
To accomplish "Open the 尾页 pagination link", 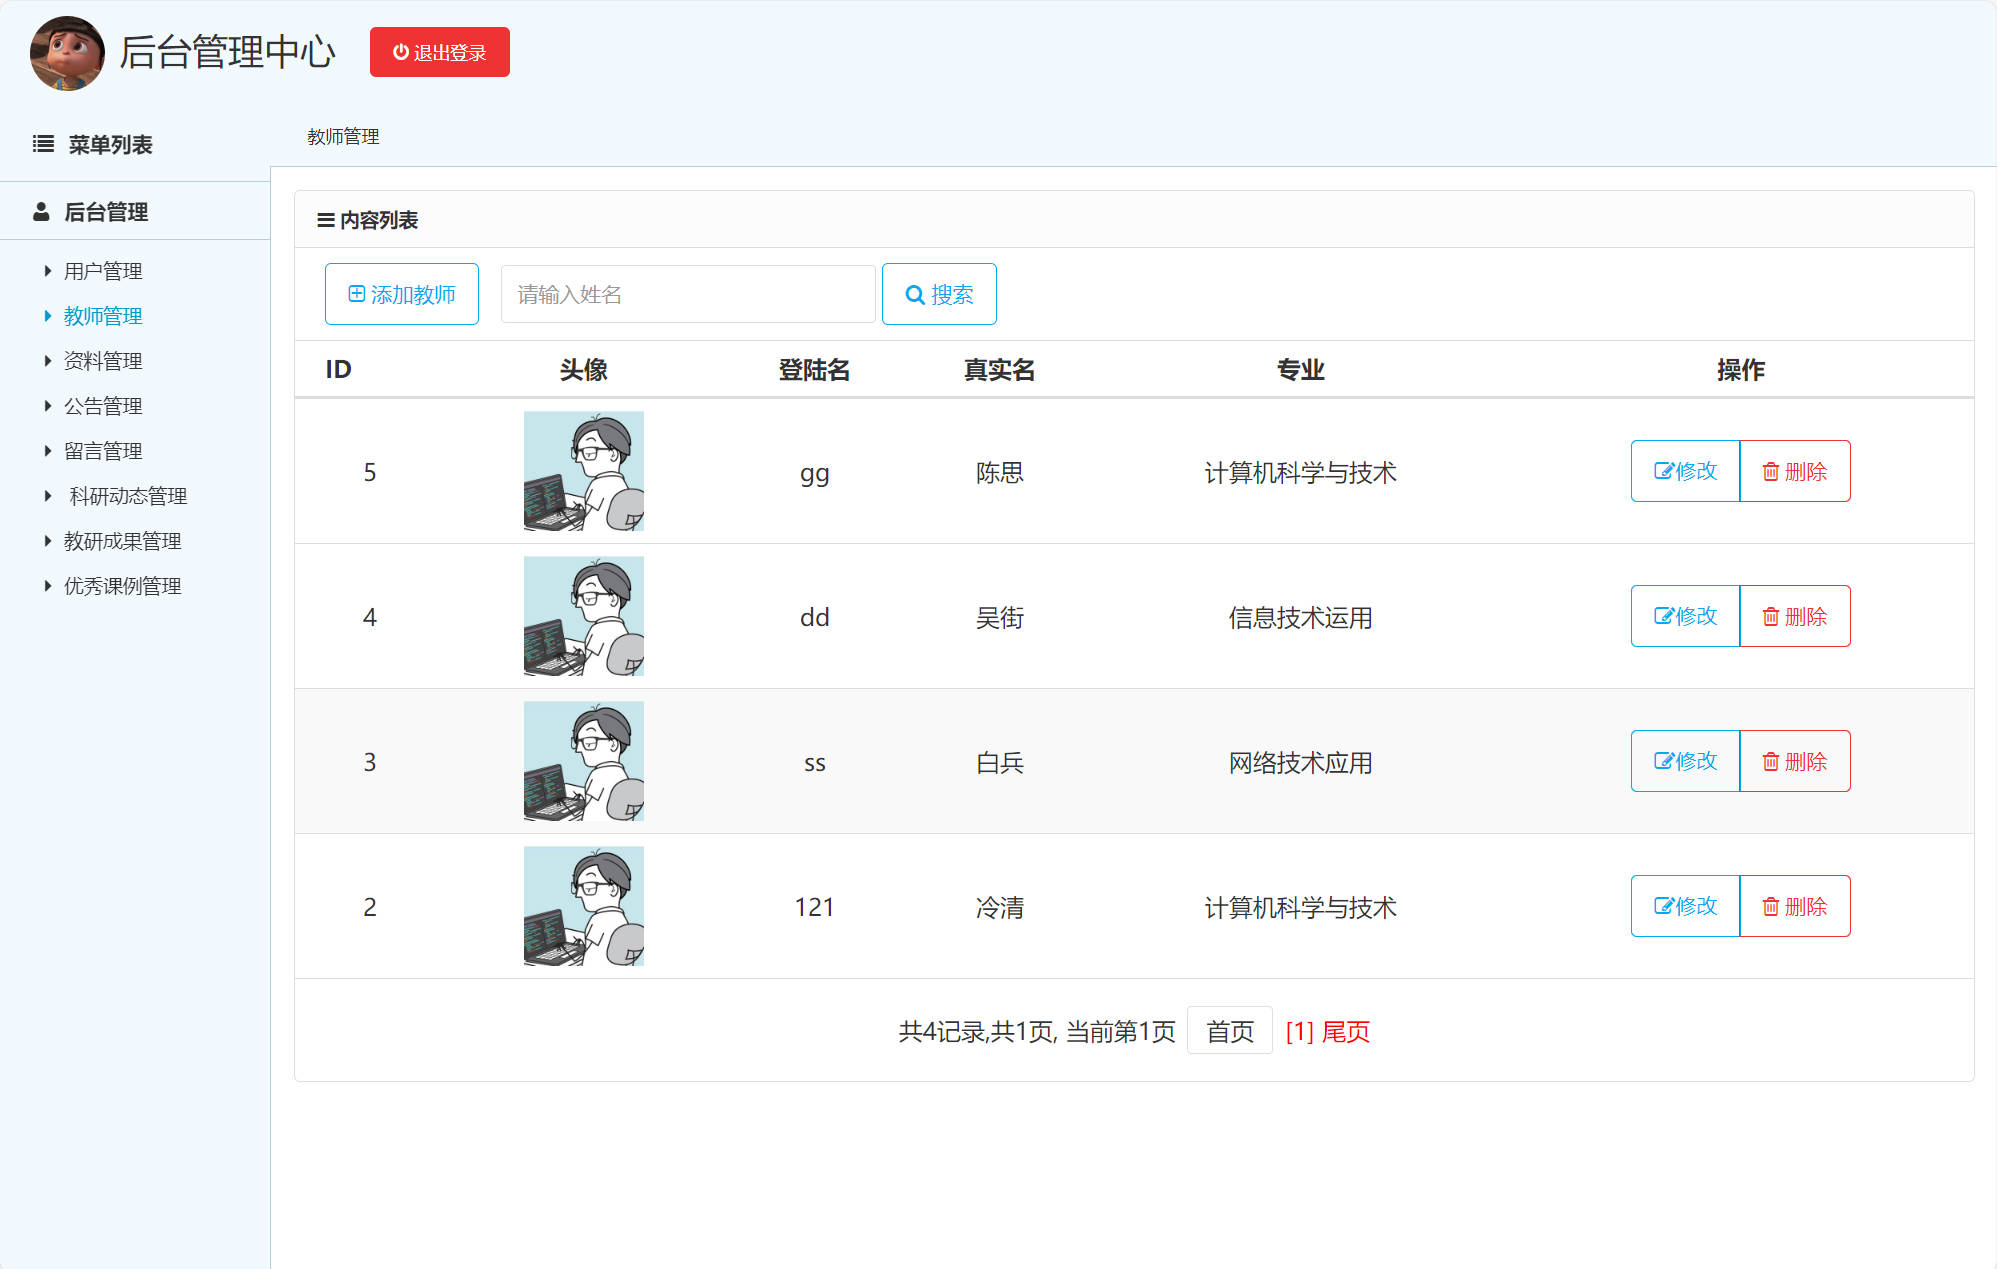I will (1345, 1031).
